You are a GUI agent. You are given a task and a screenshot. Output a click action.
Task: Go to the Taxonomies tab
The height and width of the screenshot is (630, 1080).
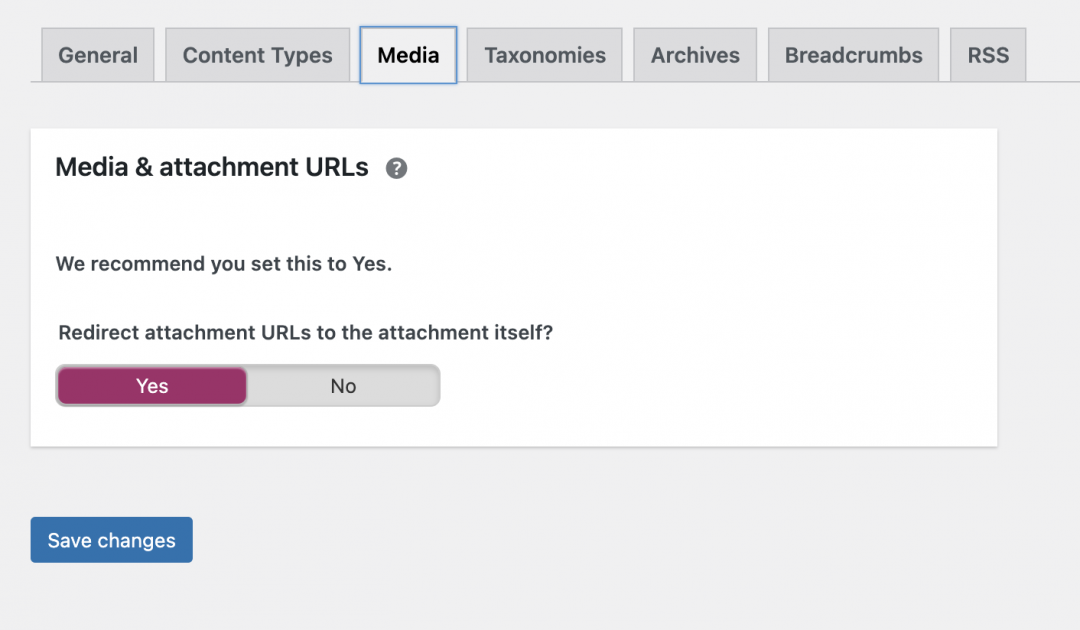[545, 55]
